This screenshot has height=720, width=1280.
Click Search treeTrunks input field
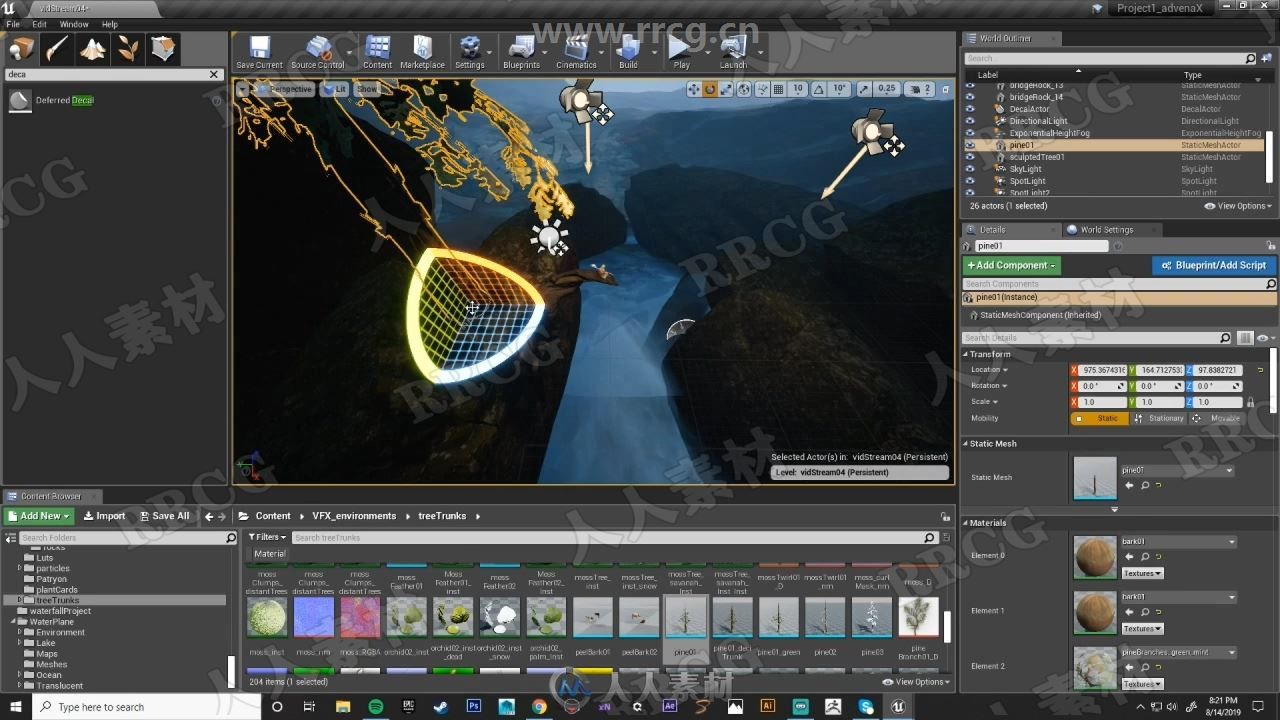click(613, 537)
